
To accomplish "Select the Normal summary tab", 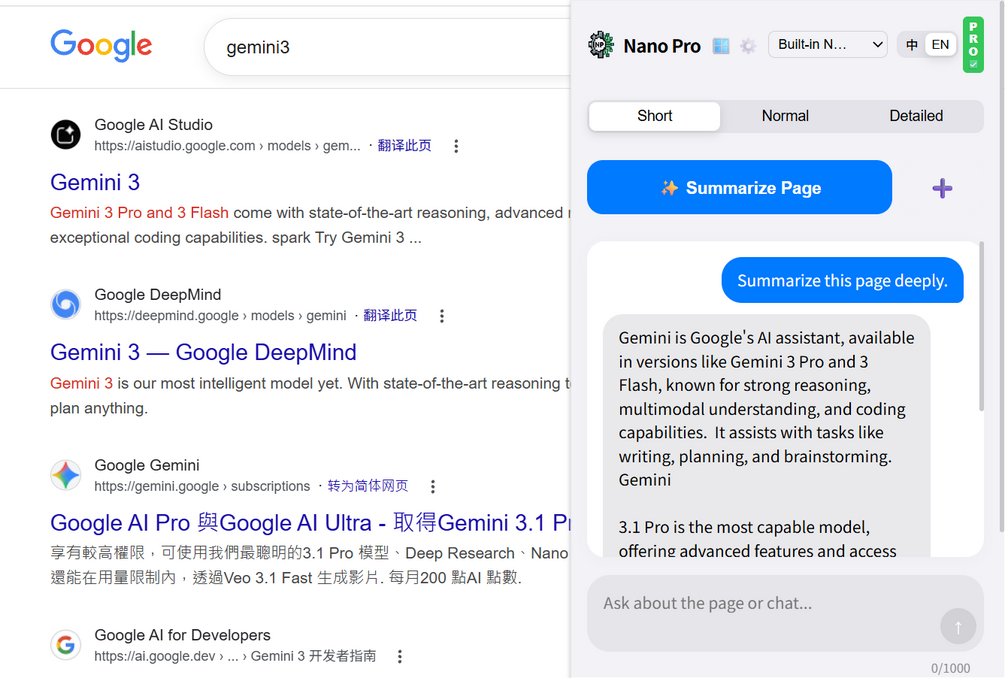I will 785,116.
